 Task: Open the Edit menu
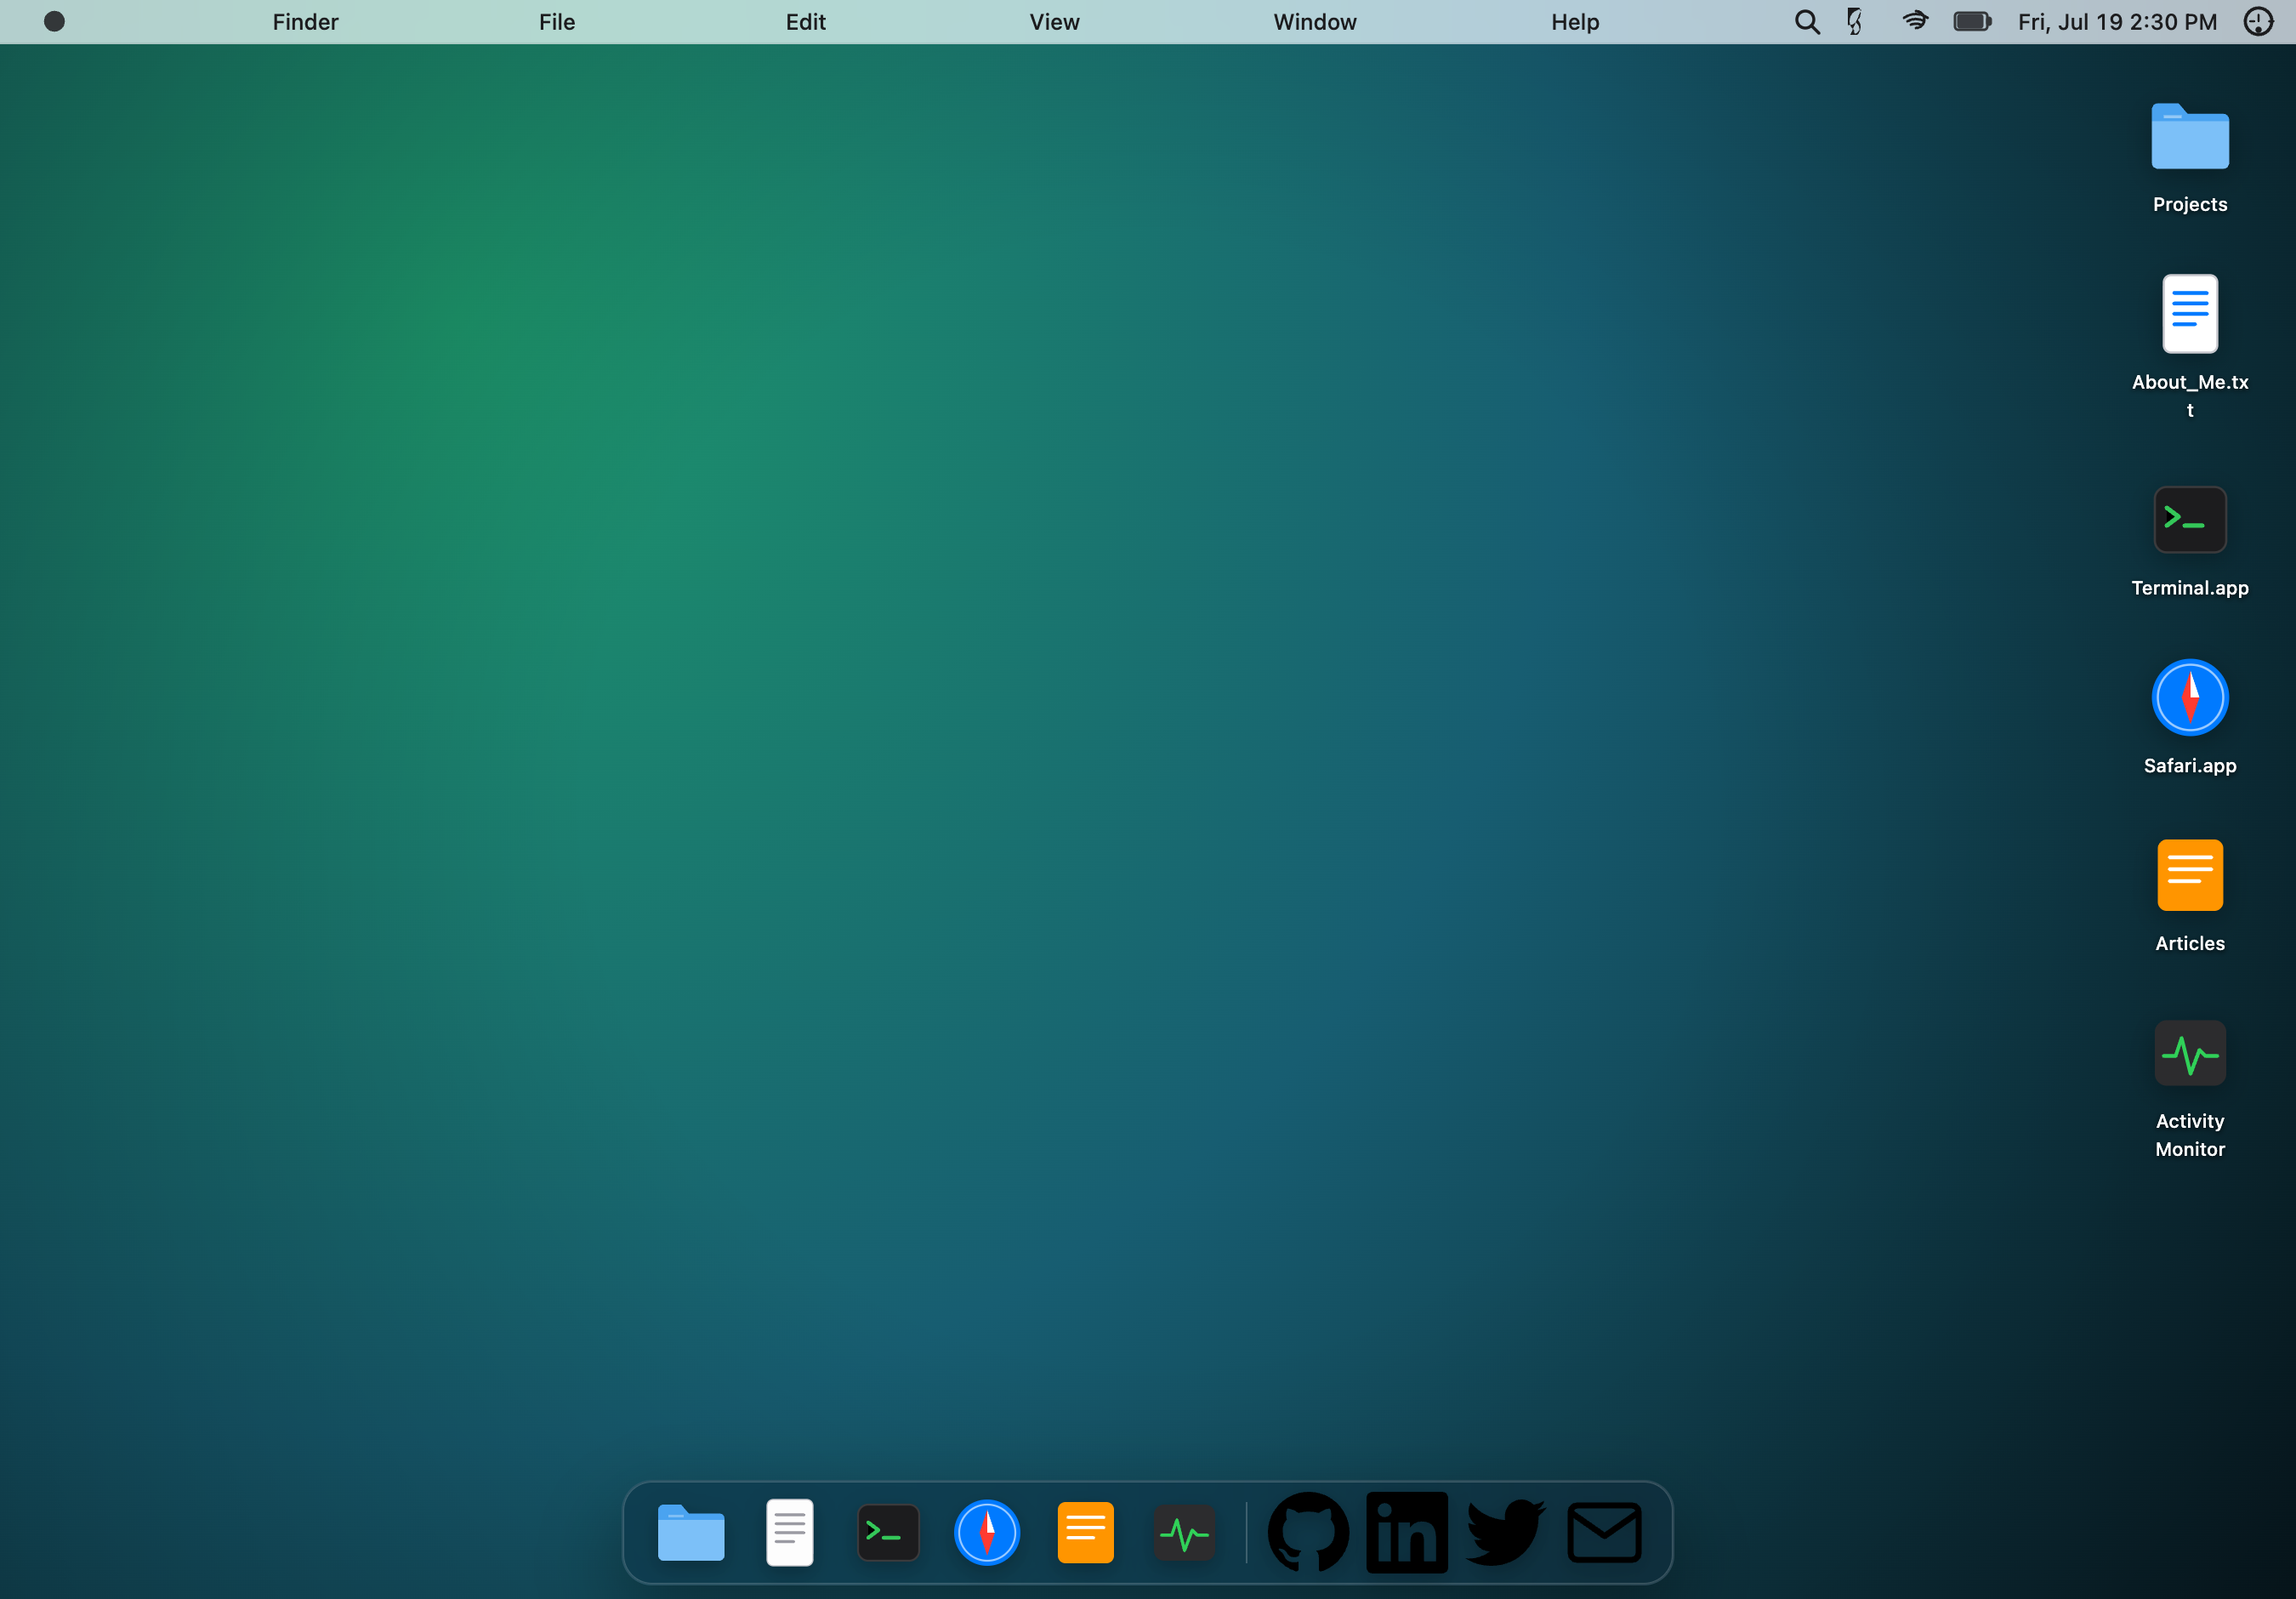pyautogui.click(x=805, y=22)
